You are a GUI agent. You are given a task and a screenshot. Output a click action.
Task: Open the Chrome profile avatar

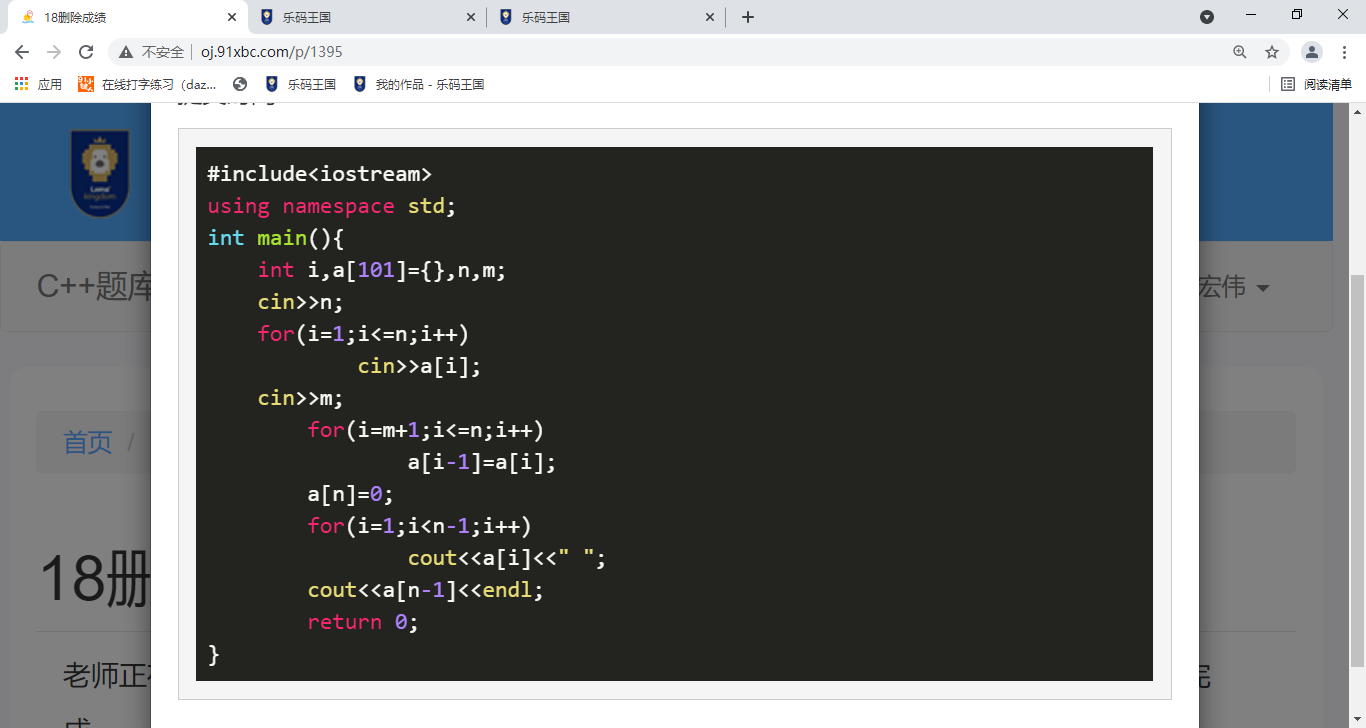pos(1313,52)
